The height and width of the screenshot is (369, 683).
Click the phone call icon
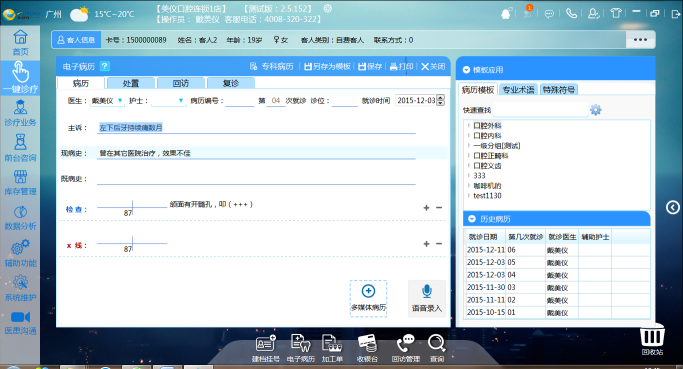(x=571, y=14)
